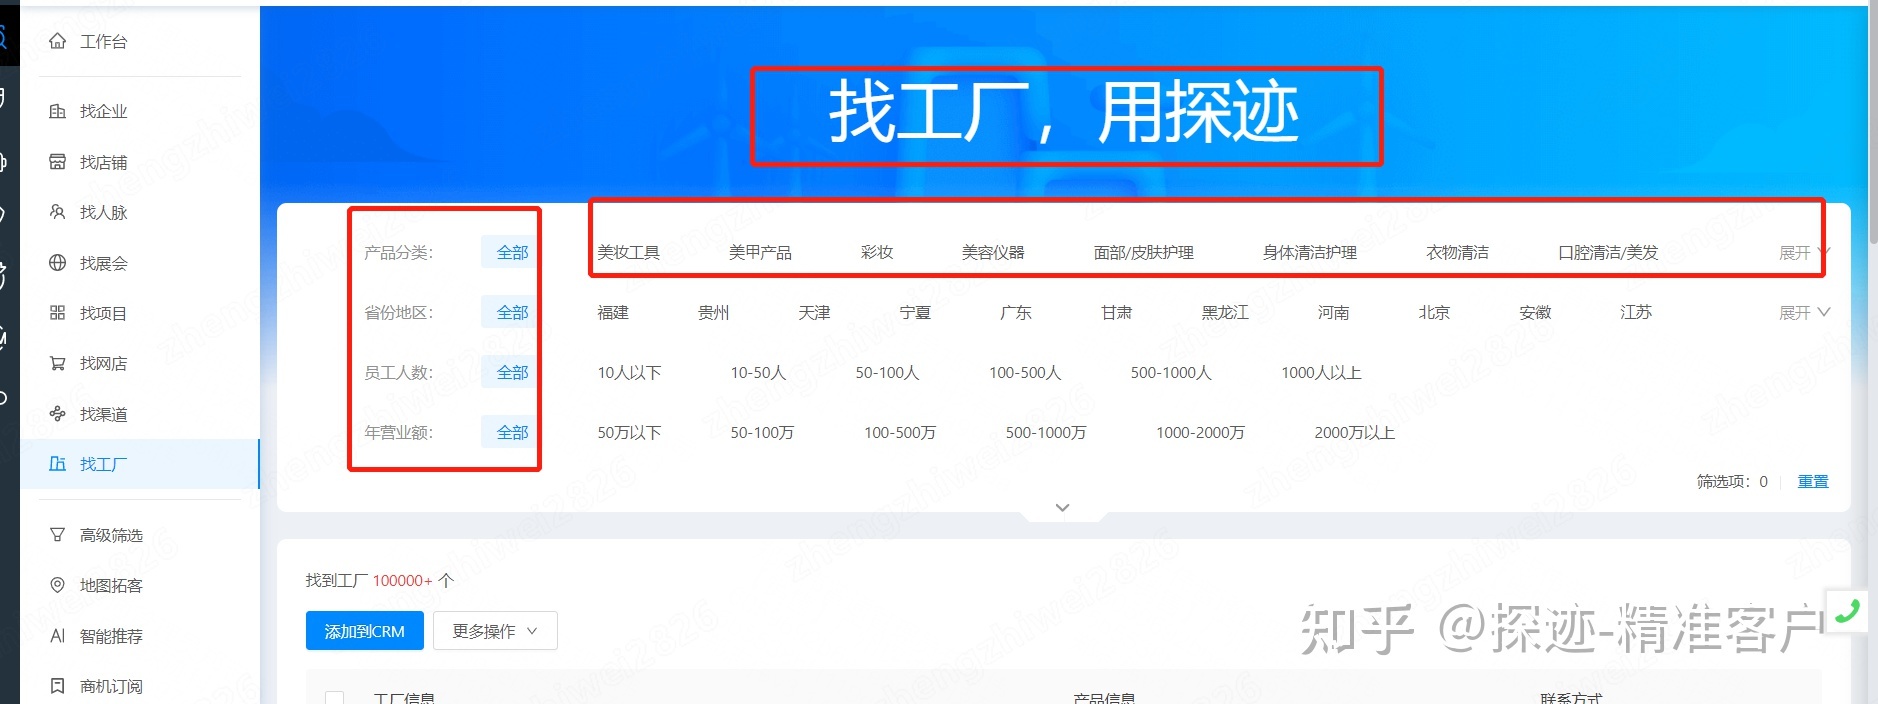The image size is (1878, 704).
Task: Click the 商机订阅 bookmark icon
Action: click(x=58, y=686)
